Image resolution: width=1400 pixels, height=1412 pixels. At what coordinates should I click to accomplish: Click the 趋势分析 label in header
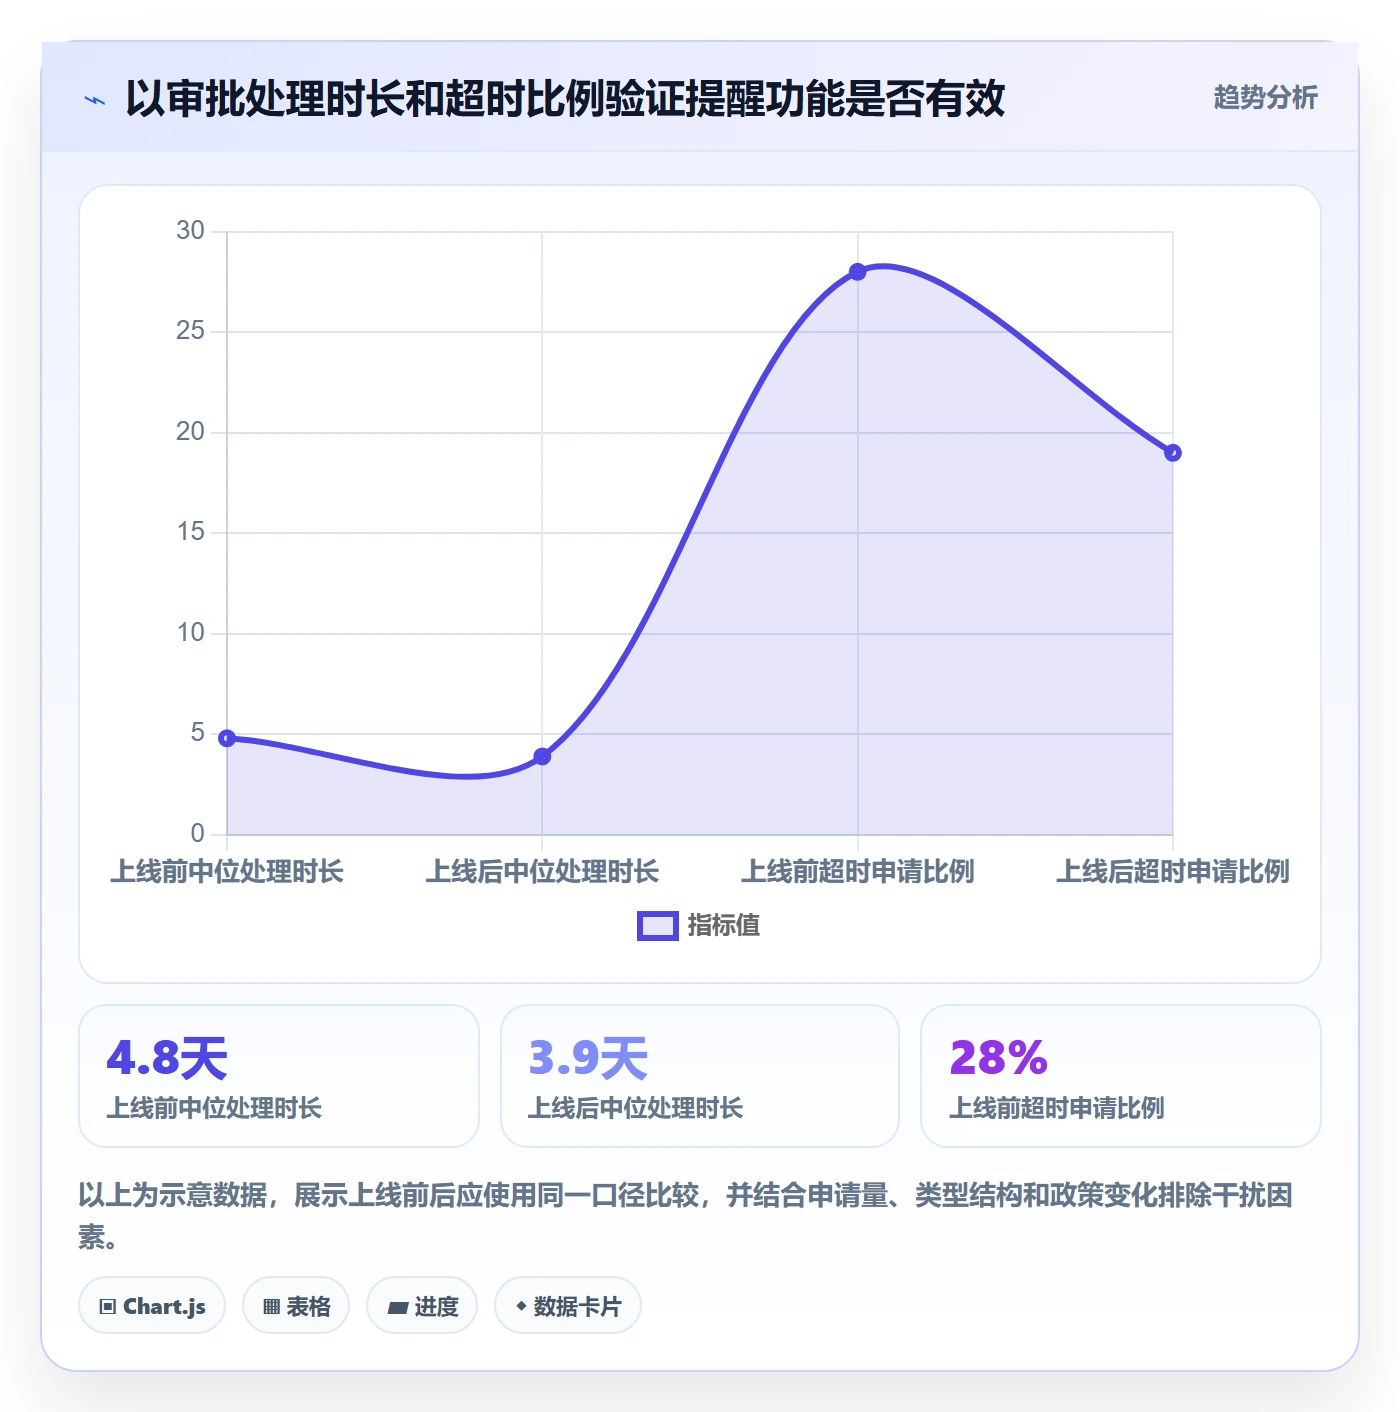click(1265, 97)
